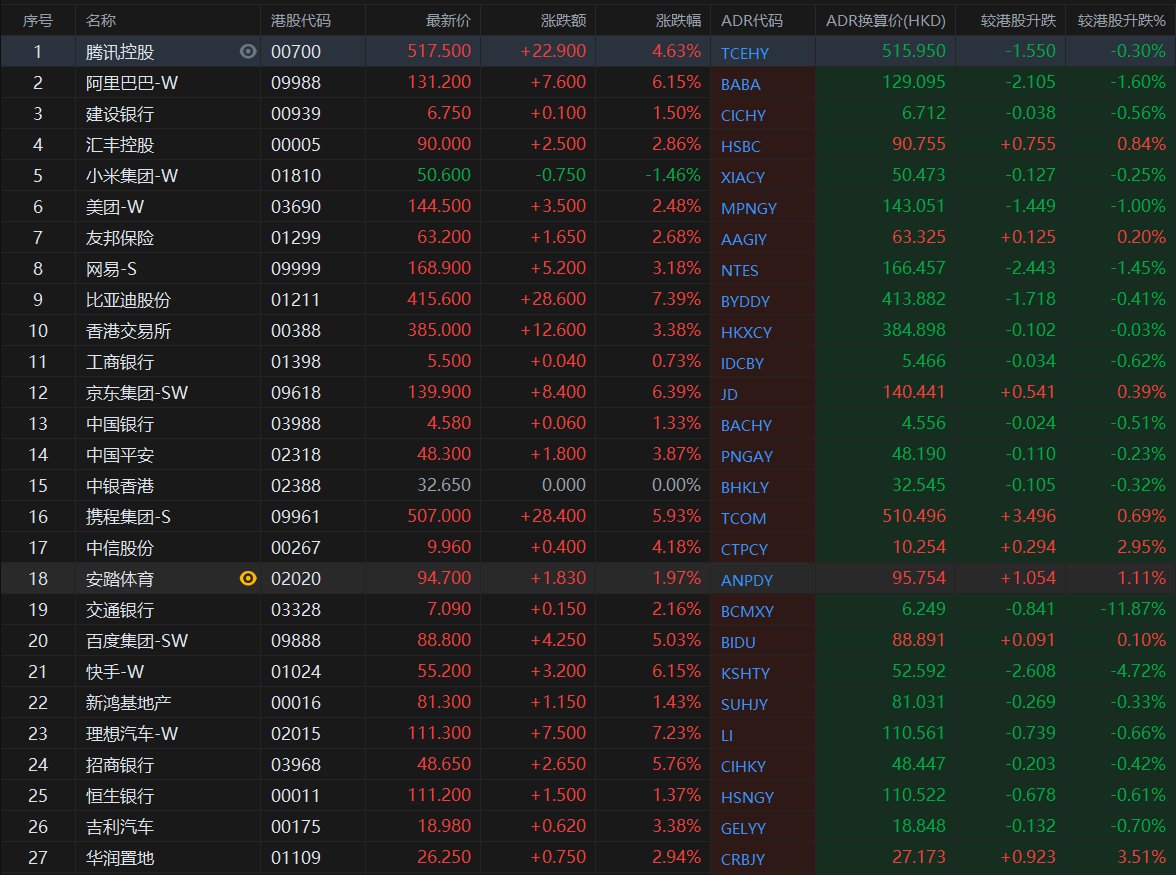The image size is (1176, 875).
Task: Open ADR ticker AAGIY link
Action: pyautogui.click(x=744, y=239)
